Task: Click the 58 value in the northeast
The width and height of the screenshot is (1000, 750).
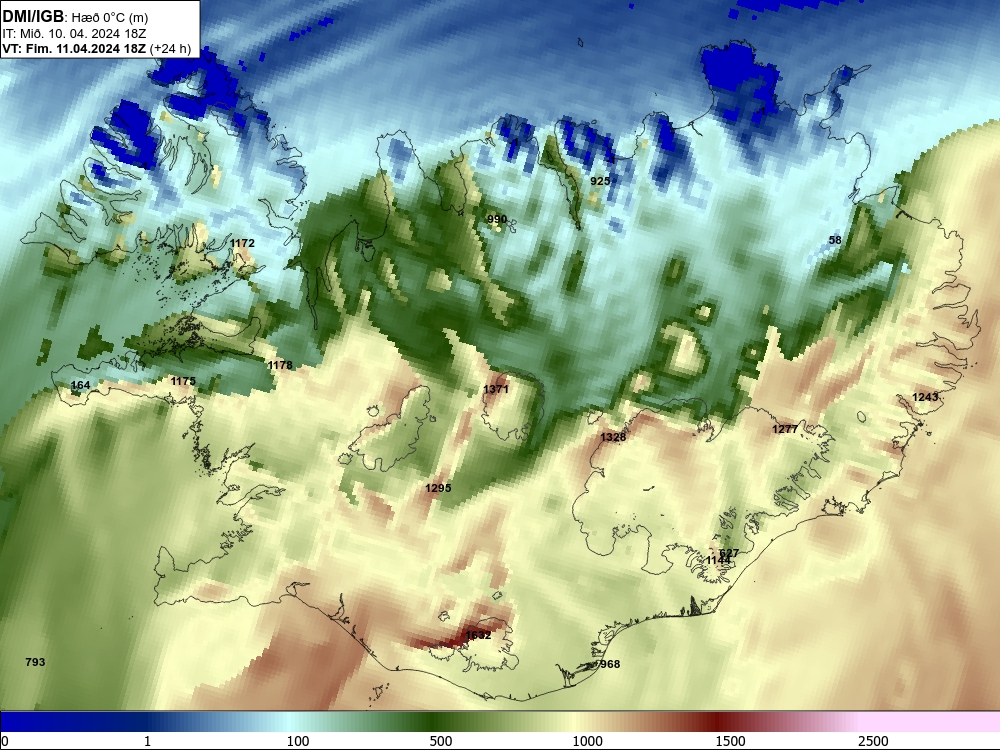Action: click(835, 240)
